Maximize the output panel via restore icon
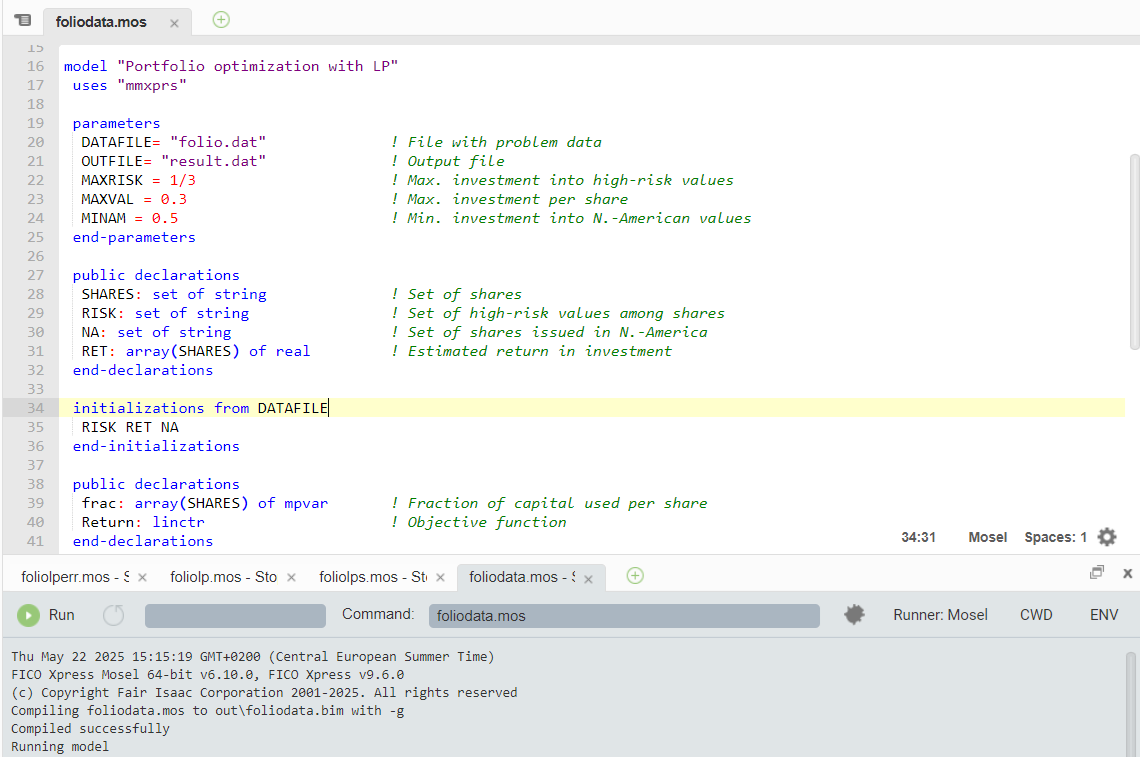Viewport: 1140px width, 757px height. point(1097,573)
